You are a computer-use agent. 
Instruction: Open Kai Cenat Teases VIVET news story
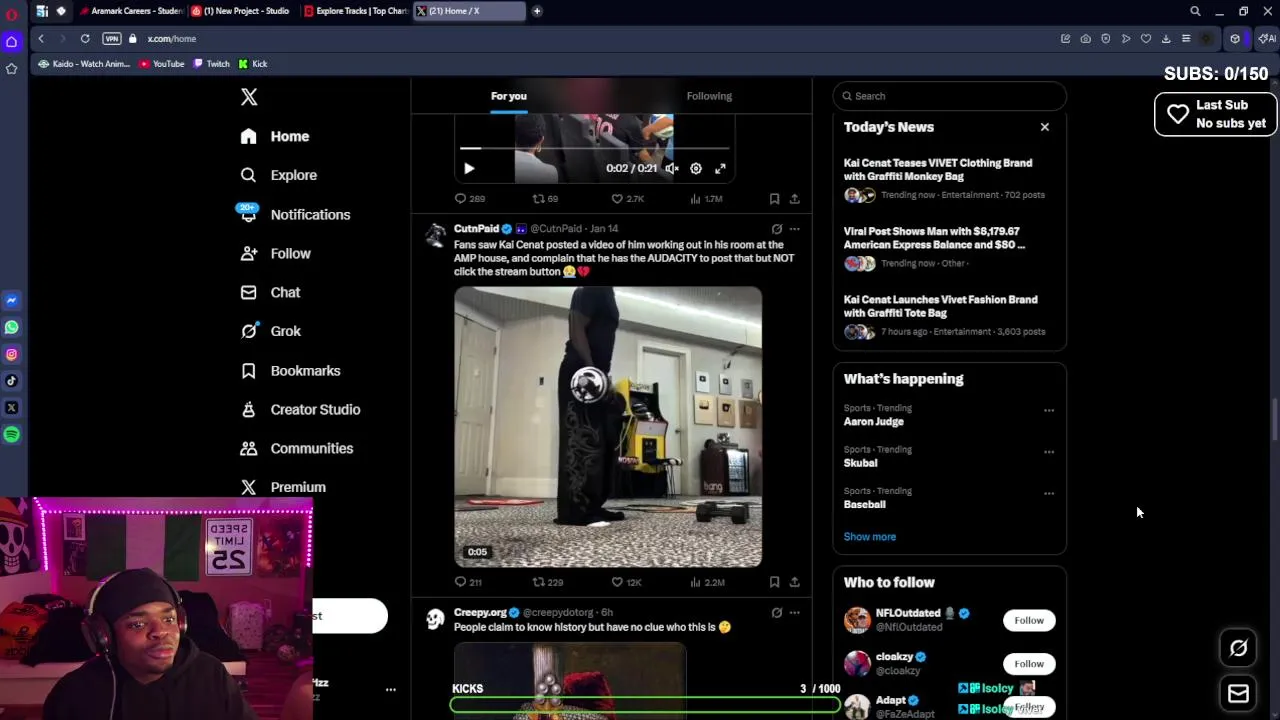point(949,178)
